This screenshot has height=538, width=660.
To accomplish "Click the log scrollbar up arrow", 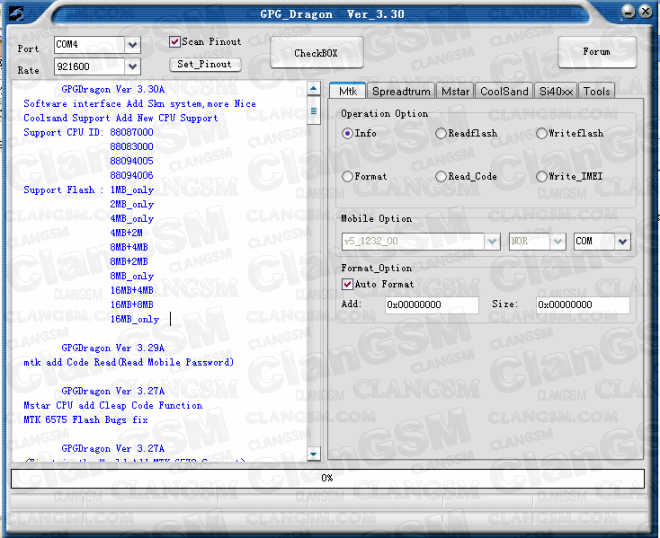I will coord(314,88).
